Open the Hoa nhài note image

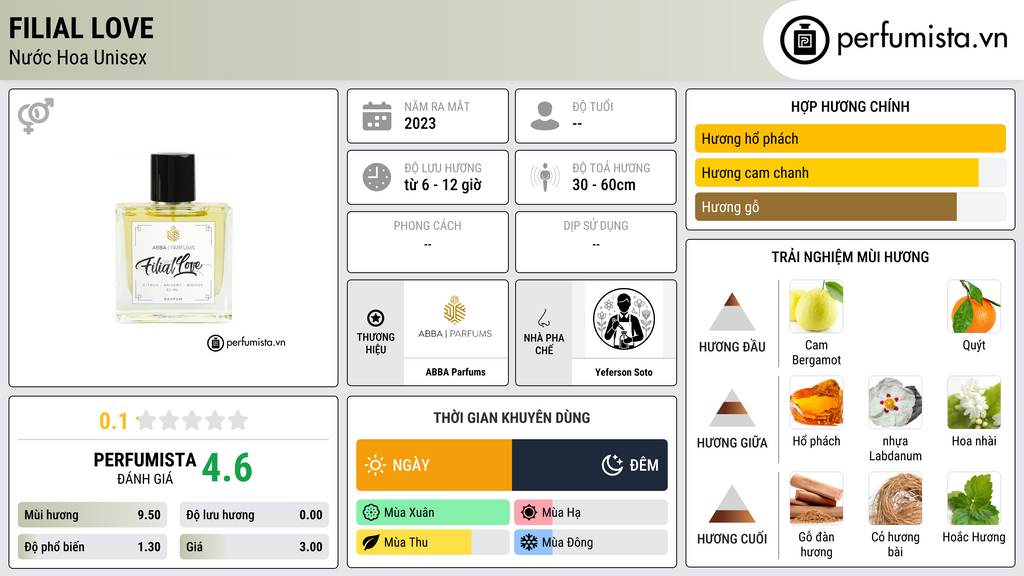[974, 402]
